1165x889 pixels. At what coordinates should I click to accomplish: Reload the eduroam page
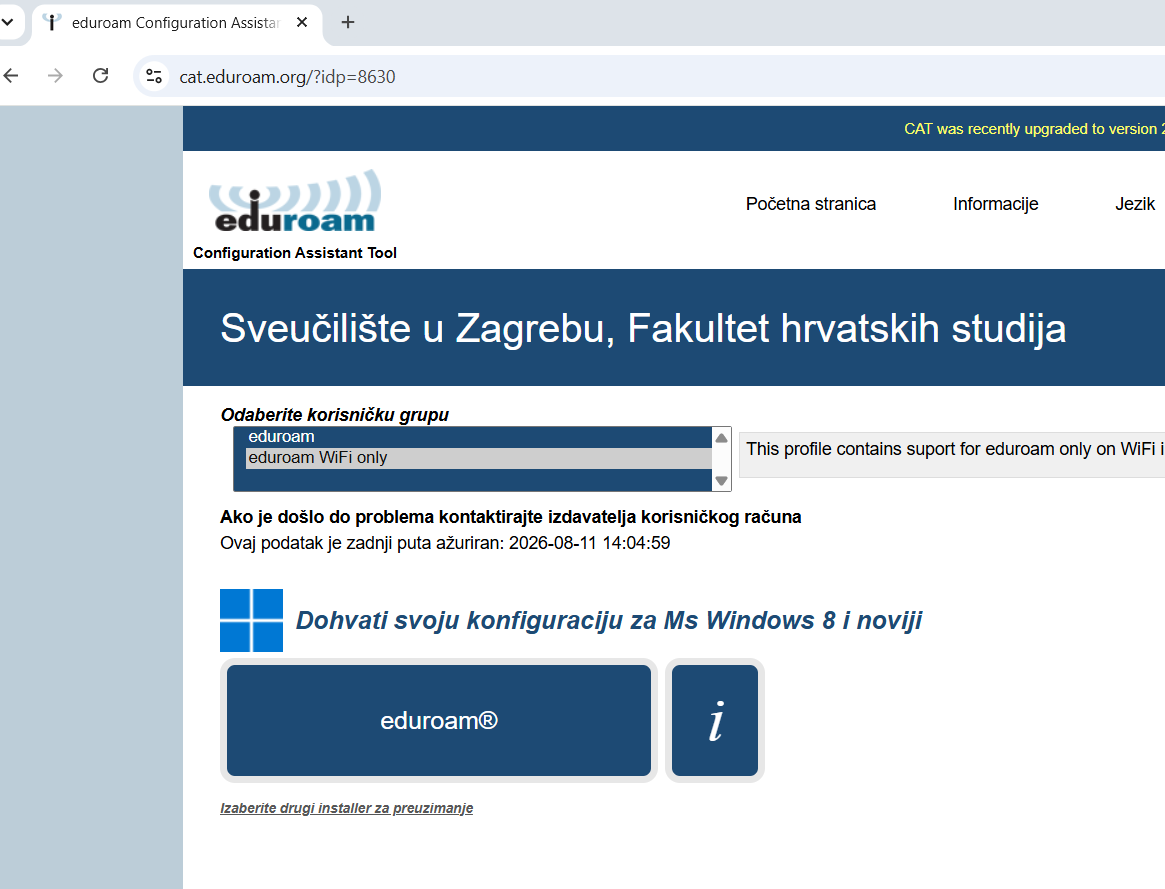click(100, 76)
